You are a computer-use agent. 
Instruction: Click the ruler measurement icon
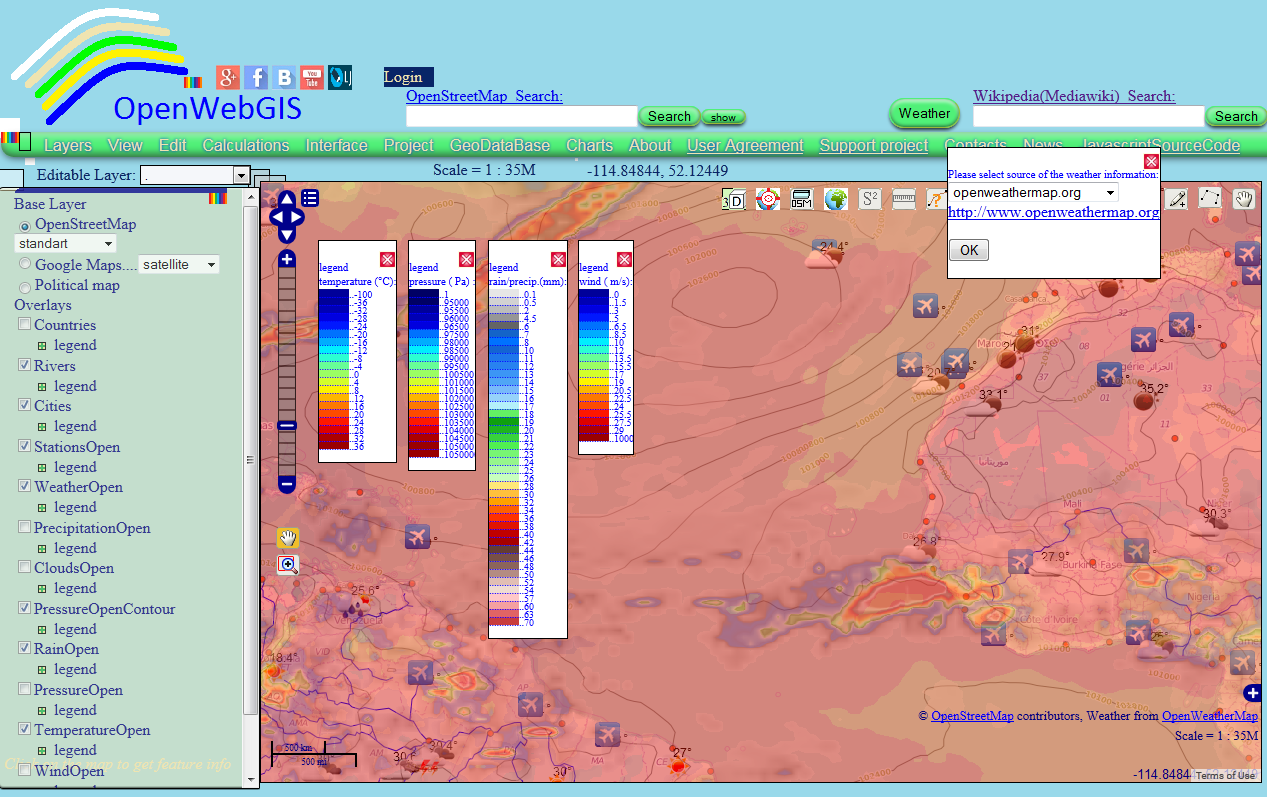click(902, 199)
